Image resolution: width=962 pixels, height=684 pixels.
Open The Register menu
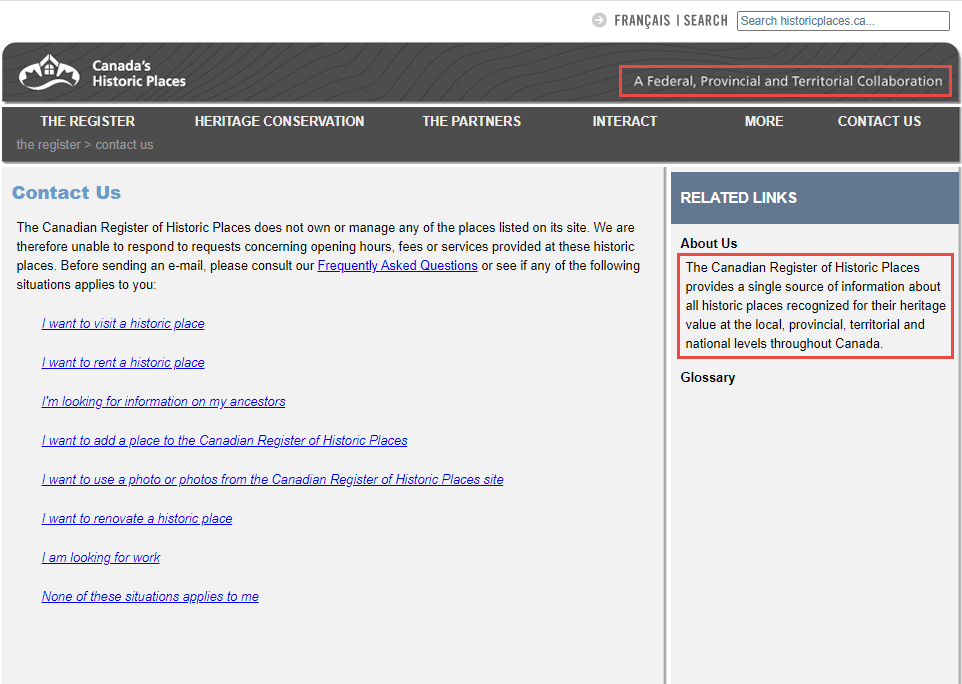click(87, 121)
